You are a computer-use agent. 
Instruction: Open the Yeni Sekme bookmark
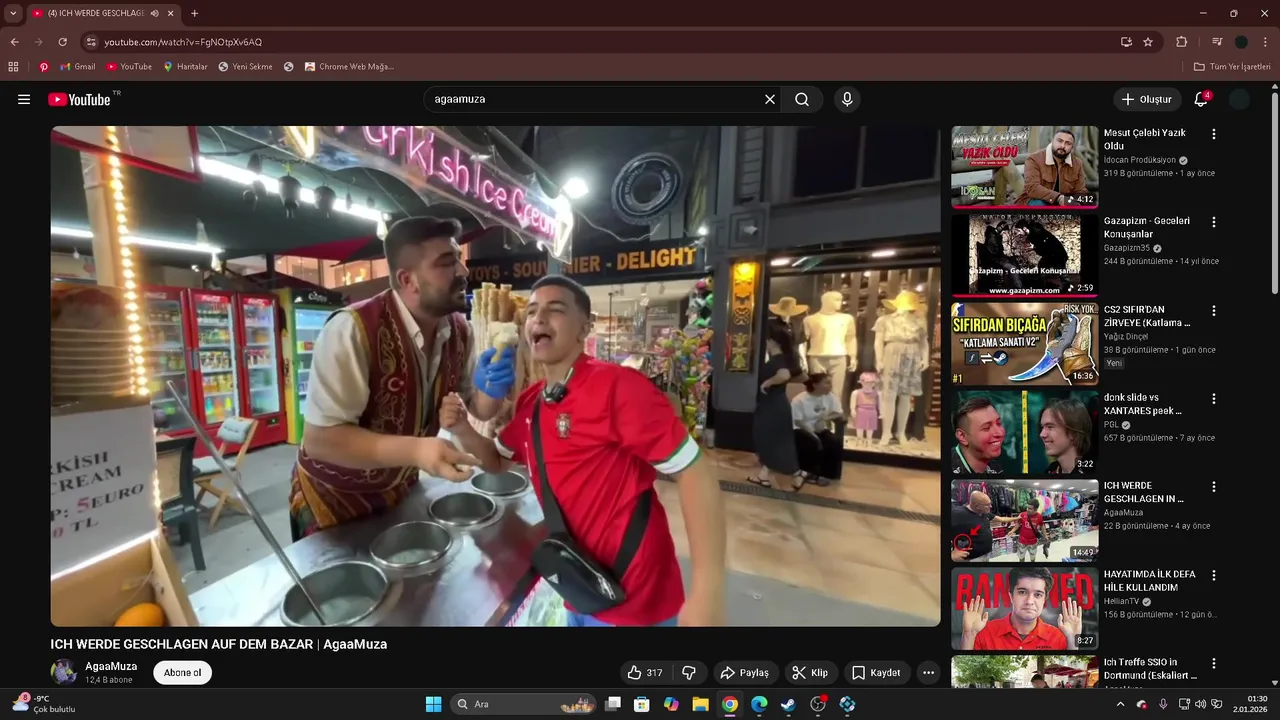[x=245, y=67]
